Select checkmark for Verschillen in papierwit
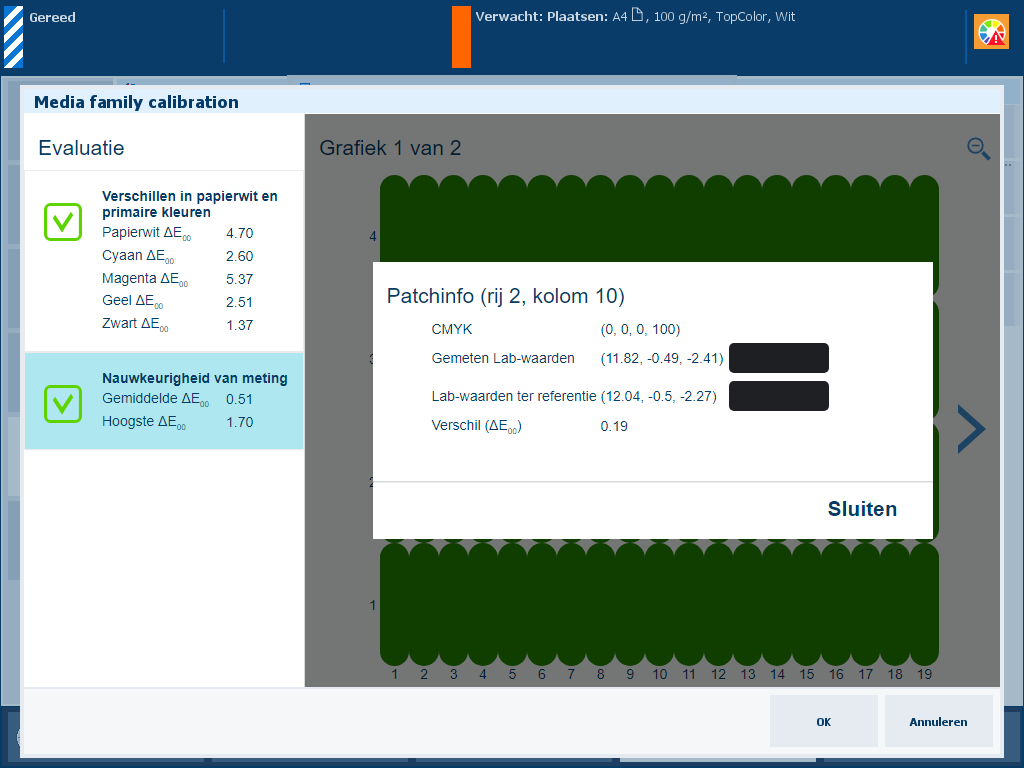 point(63,222)
